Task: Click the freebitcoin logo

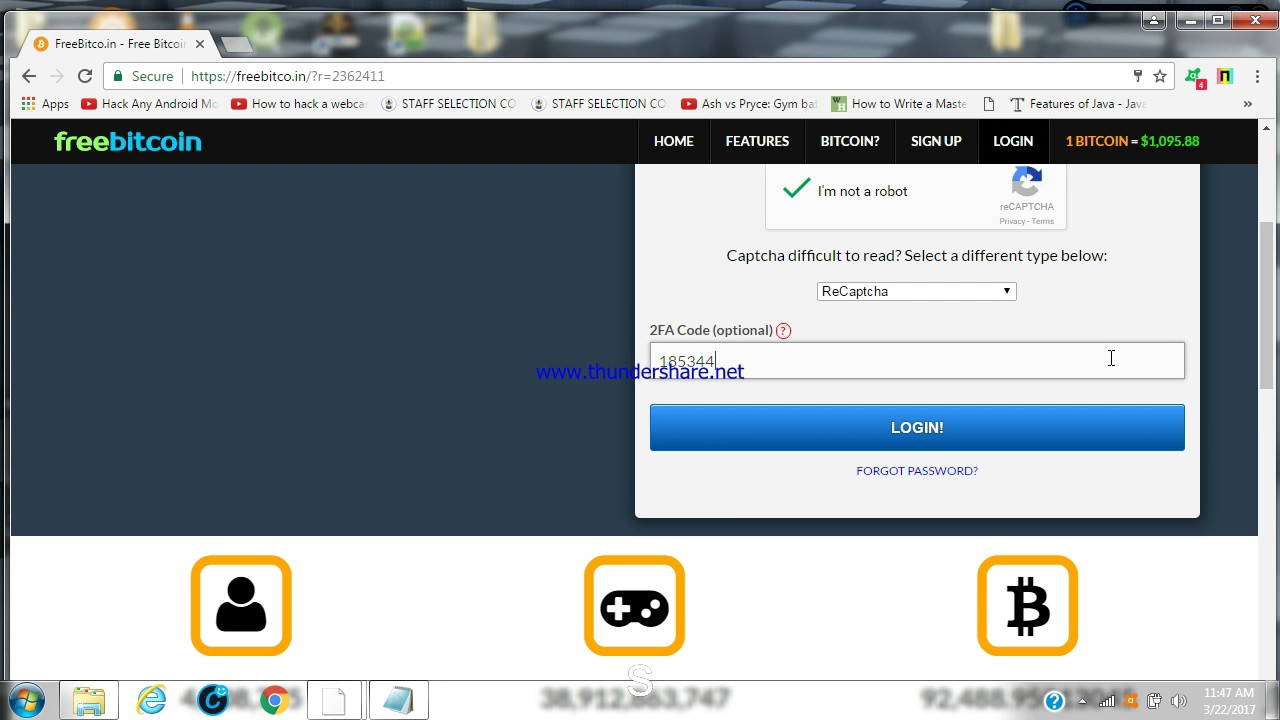Action: (x=128, y=141)
